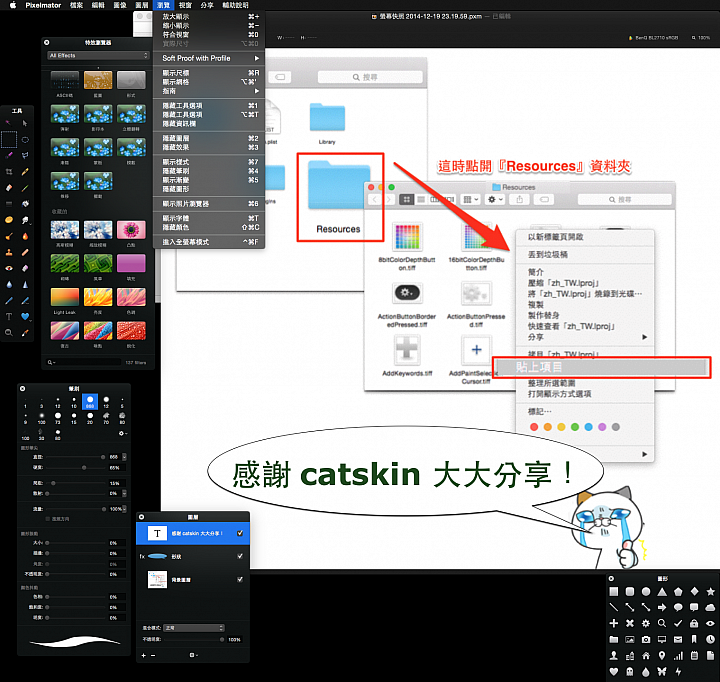Choose 隱藏圖層 from the view menu

[x=209, y=138]
